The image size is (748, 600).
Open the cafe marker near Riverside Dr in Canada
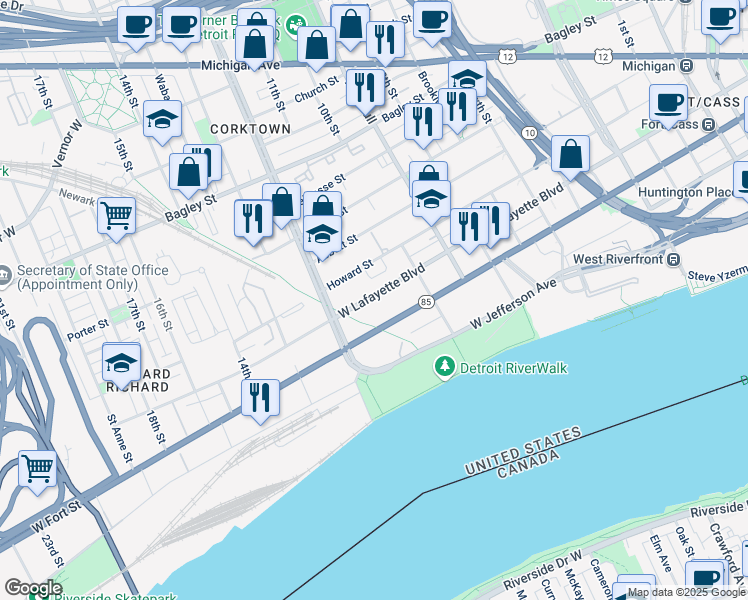(x=705, y=579)
